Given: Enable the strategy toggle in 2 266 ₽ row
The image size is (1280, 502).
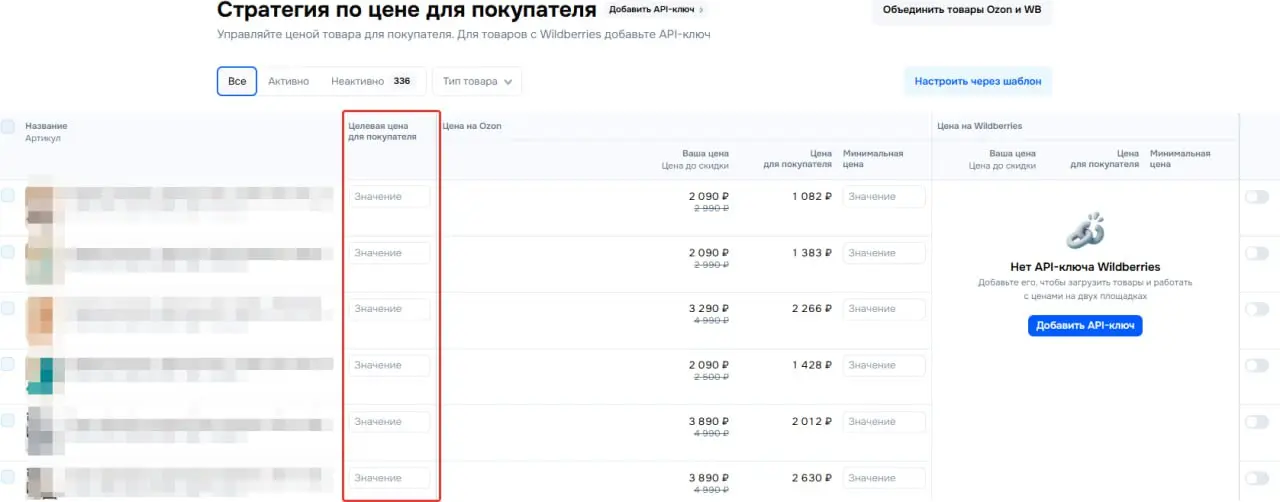Looking at the screenshot, I should pos(1256,309).
